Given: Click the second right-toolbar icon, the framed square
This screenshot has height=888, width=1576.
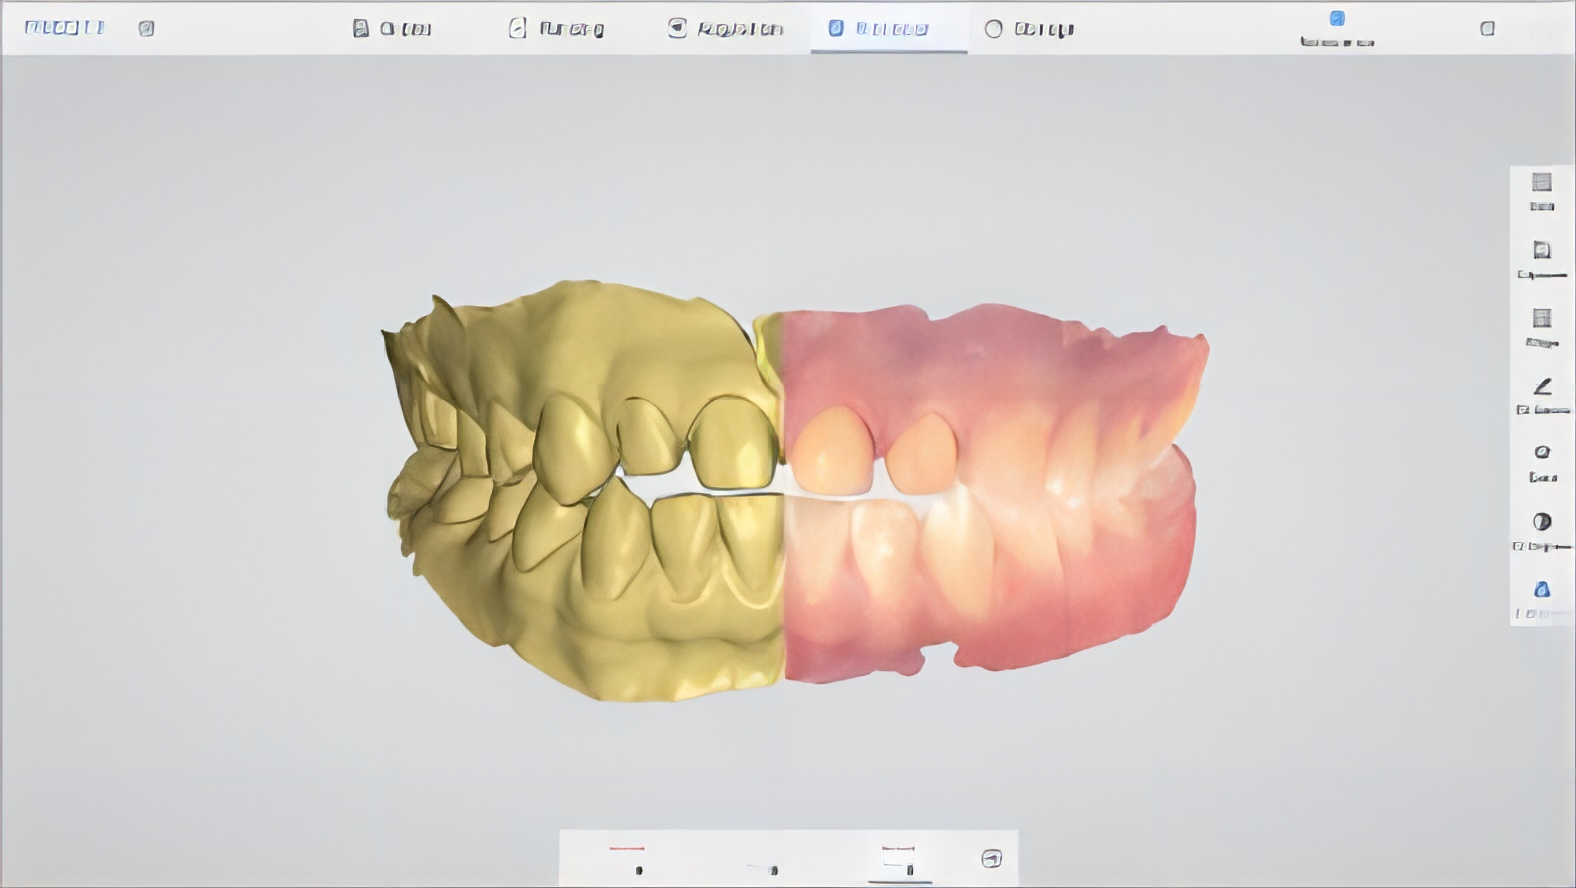Looking at the screenshot, I should coord(1541,250).
